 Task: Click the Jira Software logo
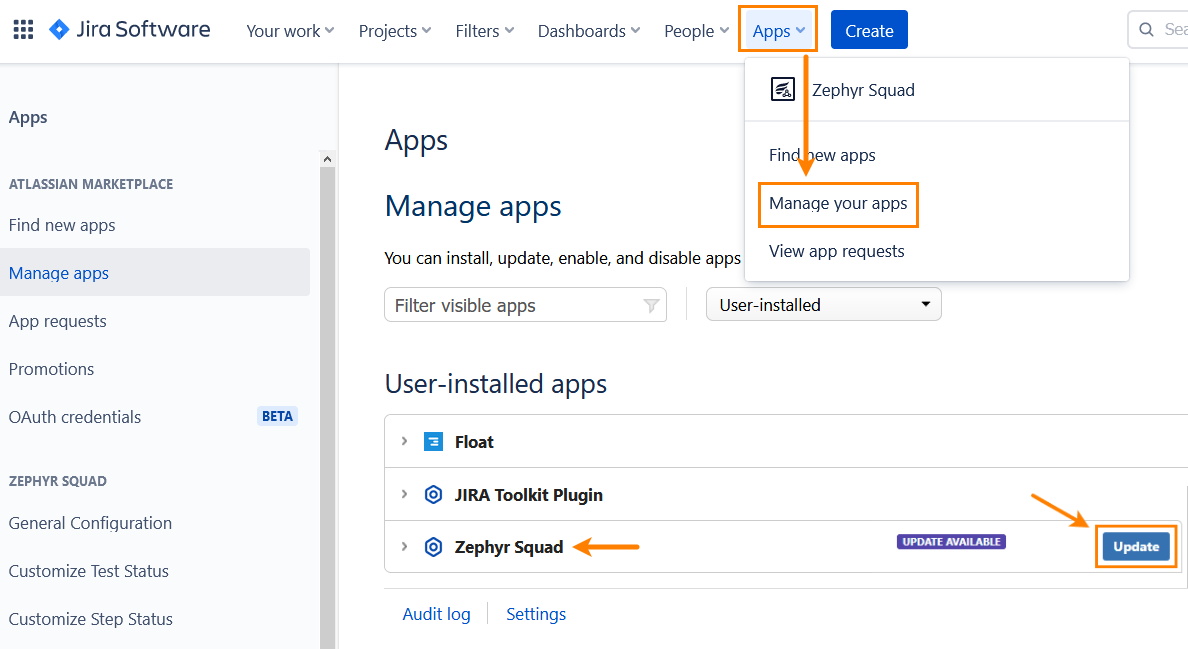(130, 30)
